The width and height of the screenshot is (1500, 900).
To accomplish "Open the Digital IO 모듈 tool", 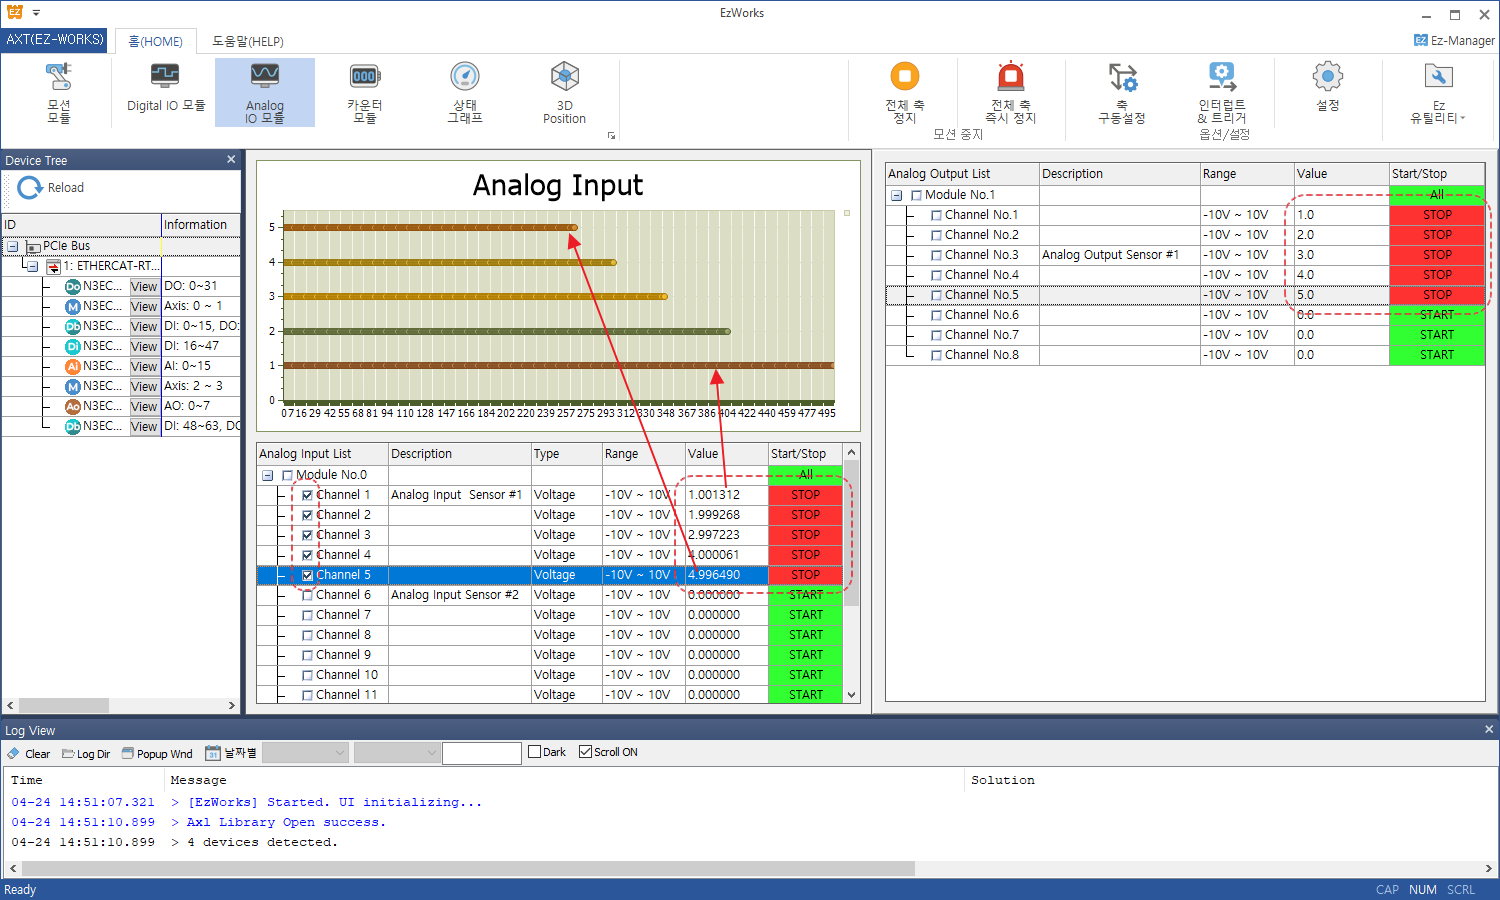I will point(166,87).
